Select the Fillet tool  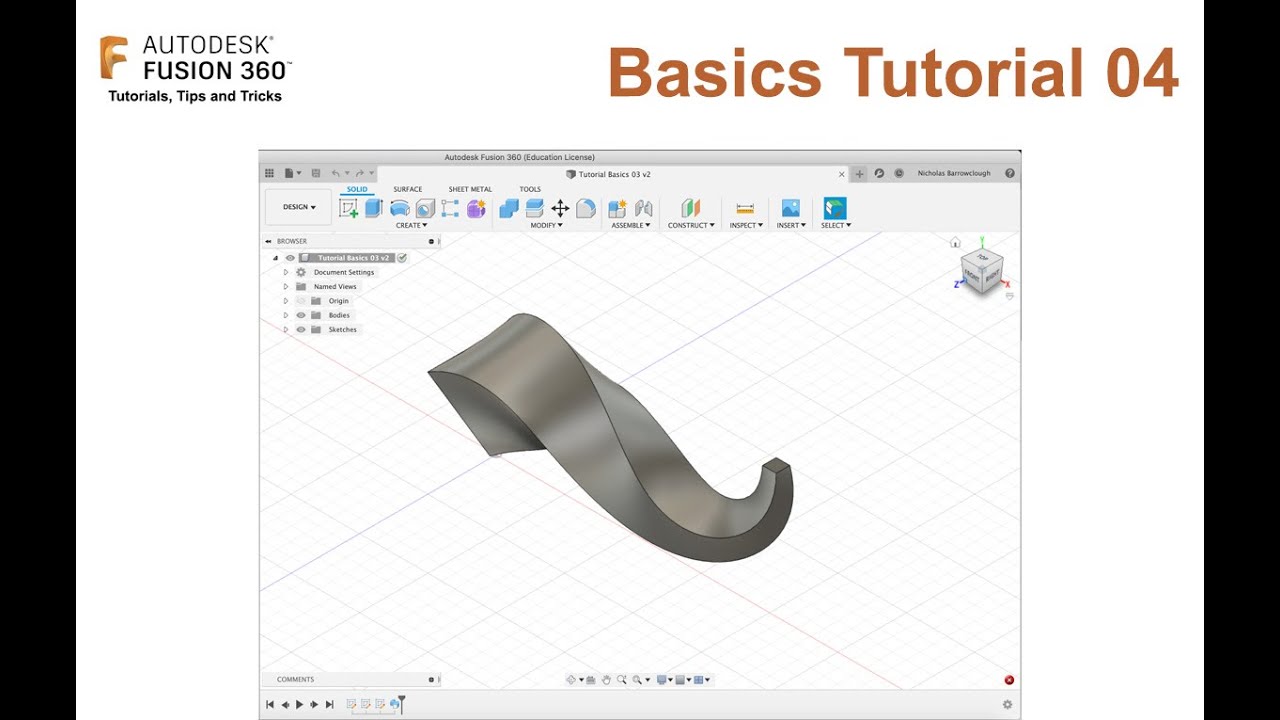[x=586, y=208]
